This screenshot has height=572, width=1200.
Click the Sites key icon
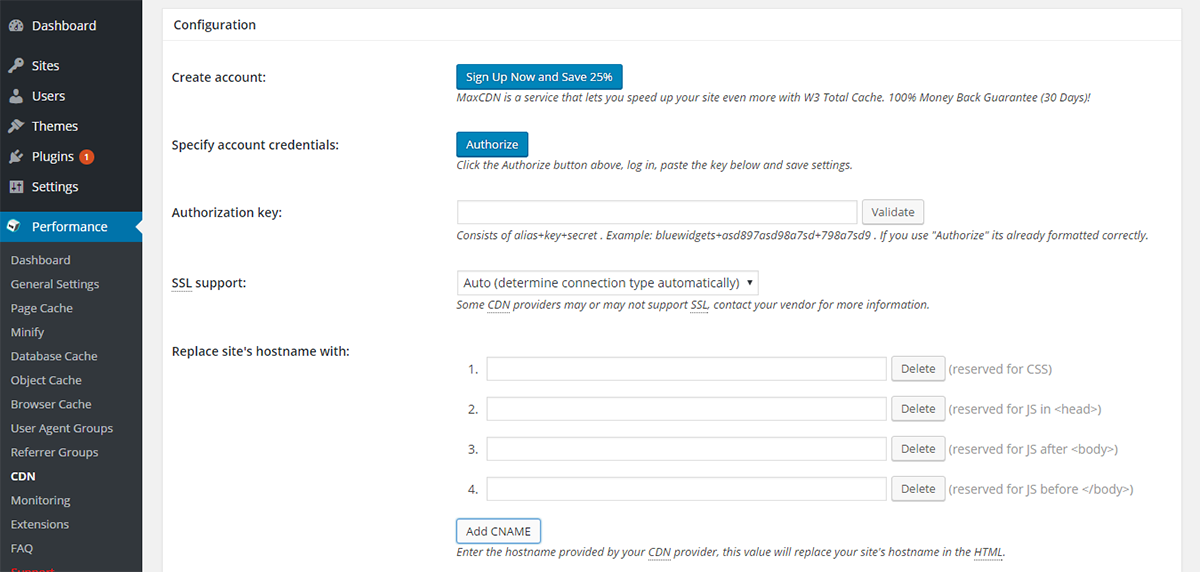point(15,66)
